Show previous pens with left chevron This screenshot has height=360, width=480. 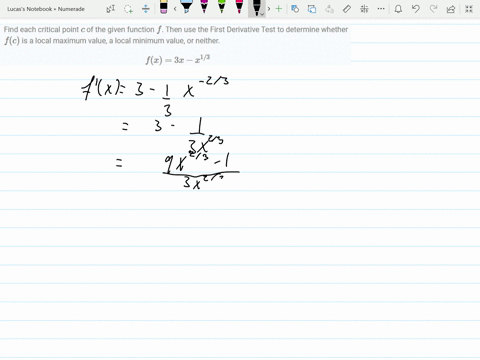click(175, 9)
